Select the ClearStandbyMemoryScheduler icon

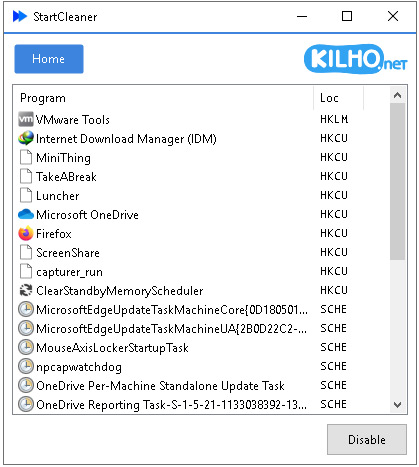tap(26, 290)
